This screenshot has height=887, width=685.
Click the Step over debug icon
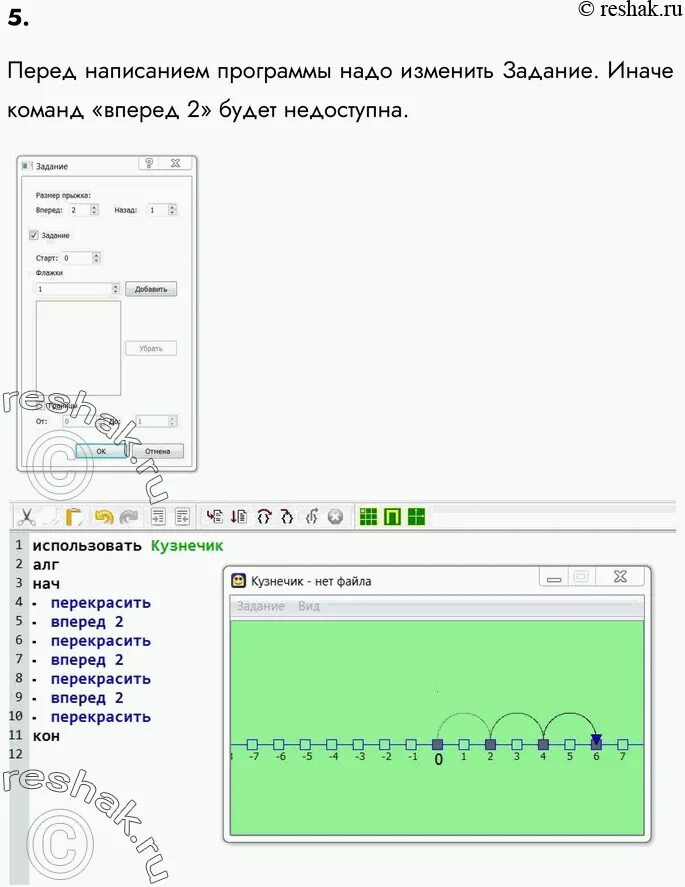coord(264,516)
